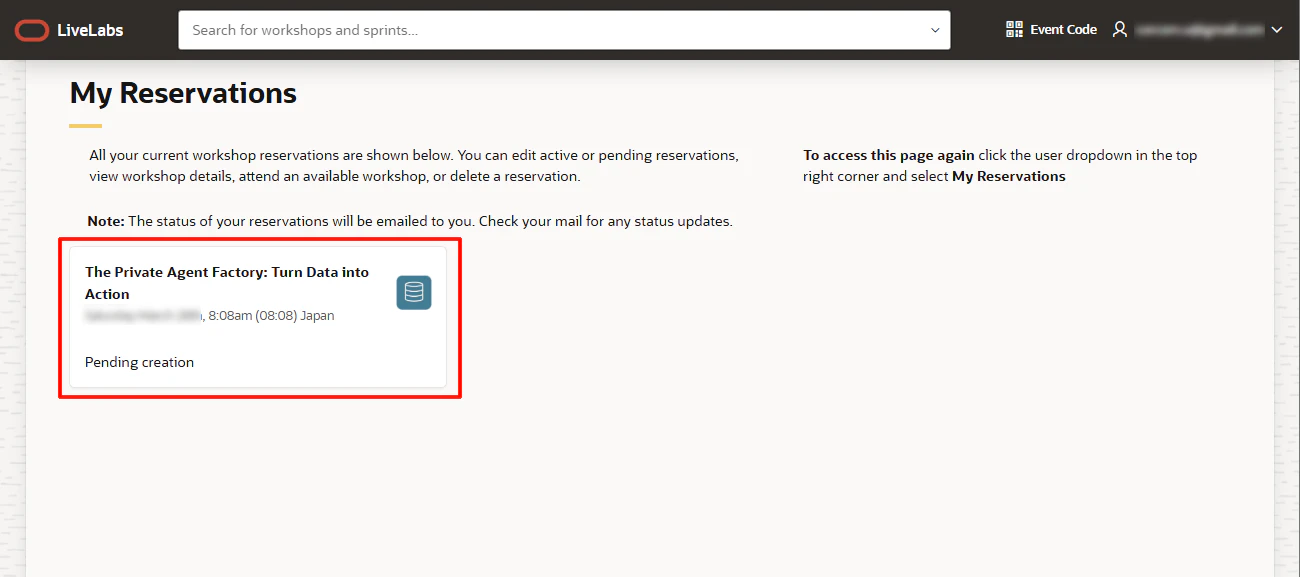Click the Event Code QR icon
1300x577 pixels.
coord(1014,30)
